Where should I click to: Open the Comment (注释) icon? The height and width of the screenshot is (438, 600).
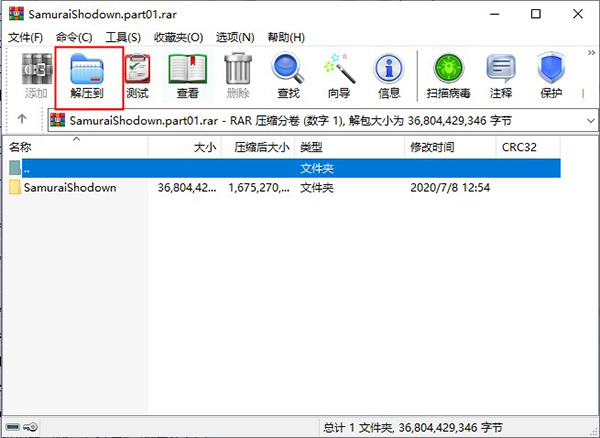(501, 68)
